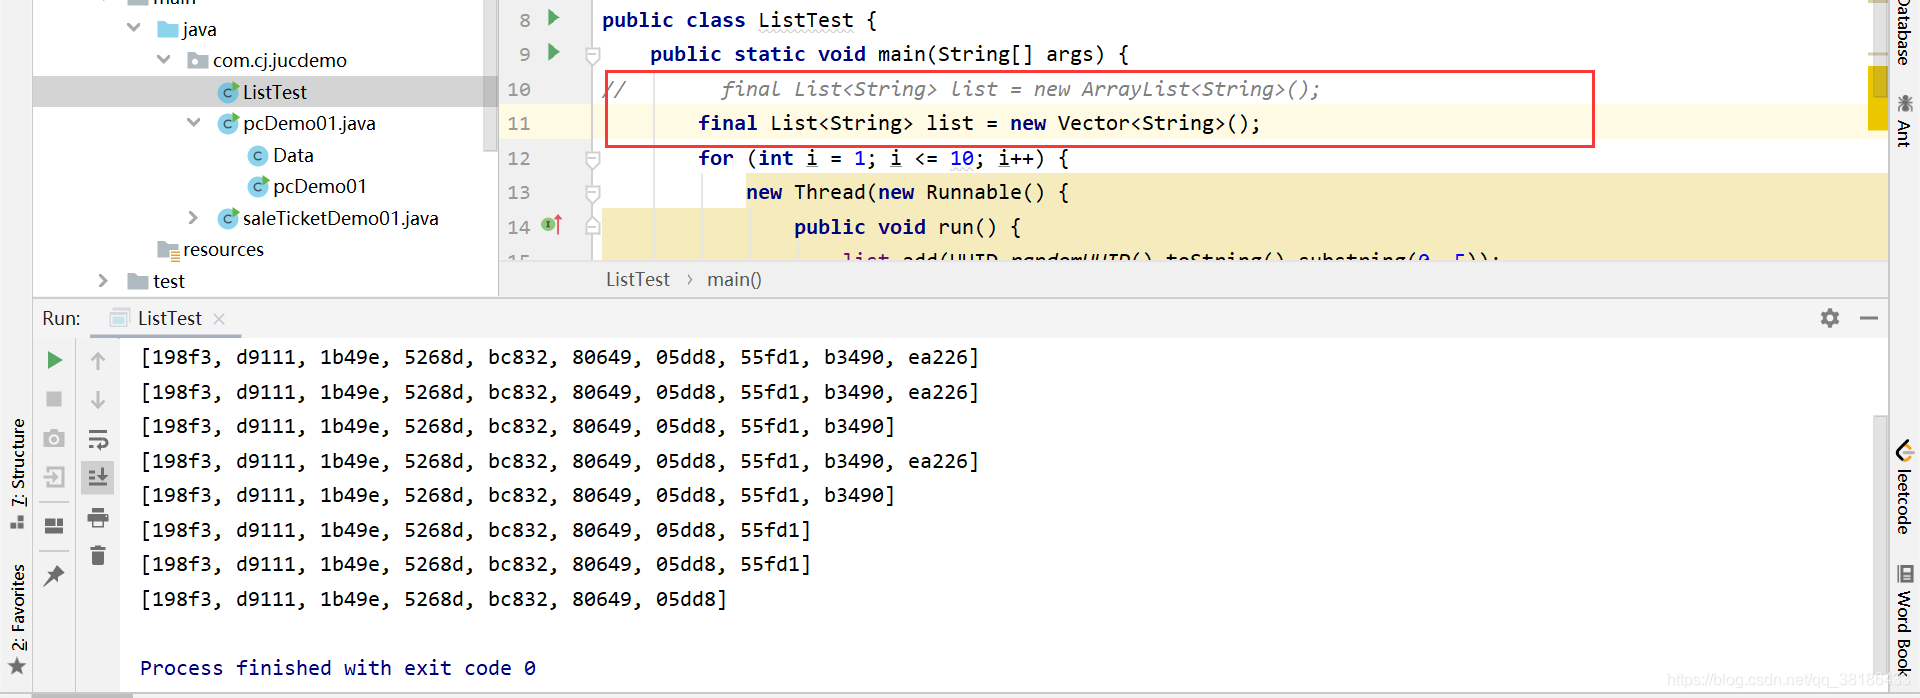
Task: Select the com.cj.jucdemo package row
Action: coord(265,60)
